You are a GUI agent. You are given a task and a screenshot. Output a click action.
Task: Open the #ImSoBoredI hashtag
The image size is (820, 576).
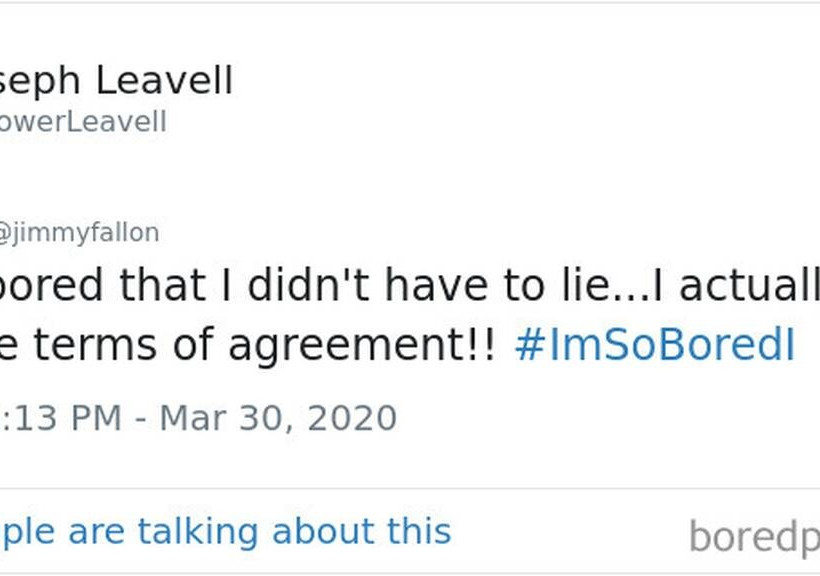[654, 346]
